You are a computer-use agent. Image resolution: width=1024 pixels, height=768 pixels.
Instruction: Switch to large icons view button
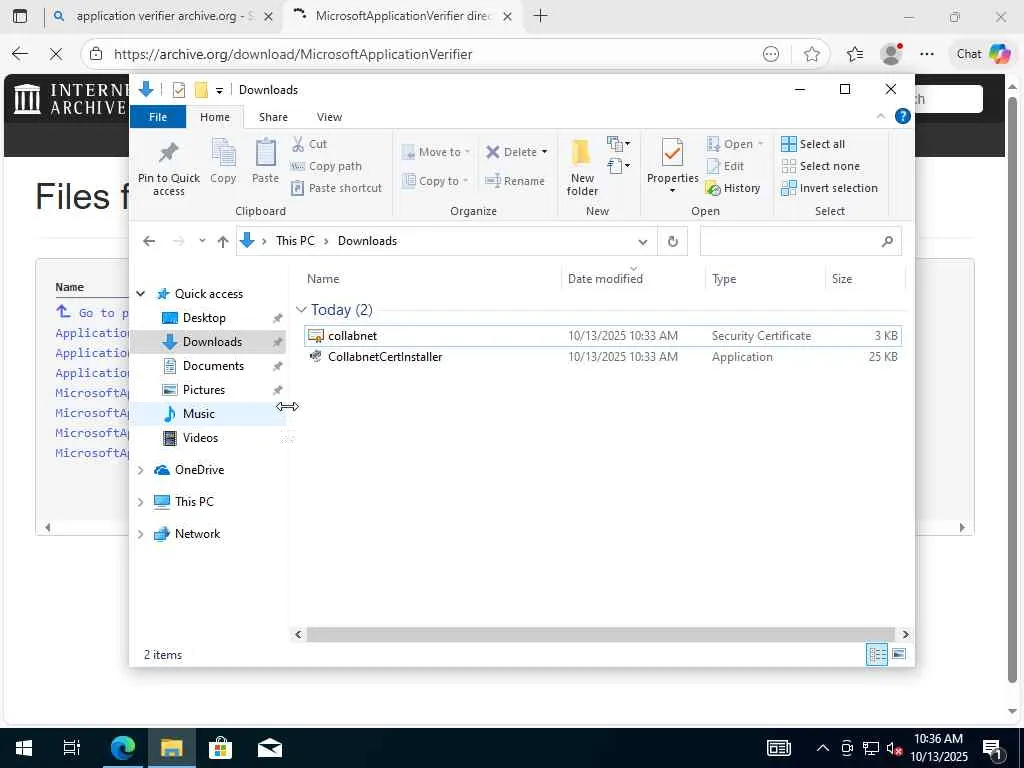pos(899,654)
